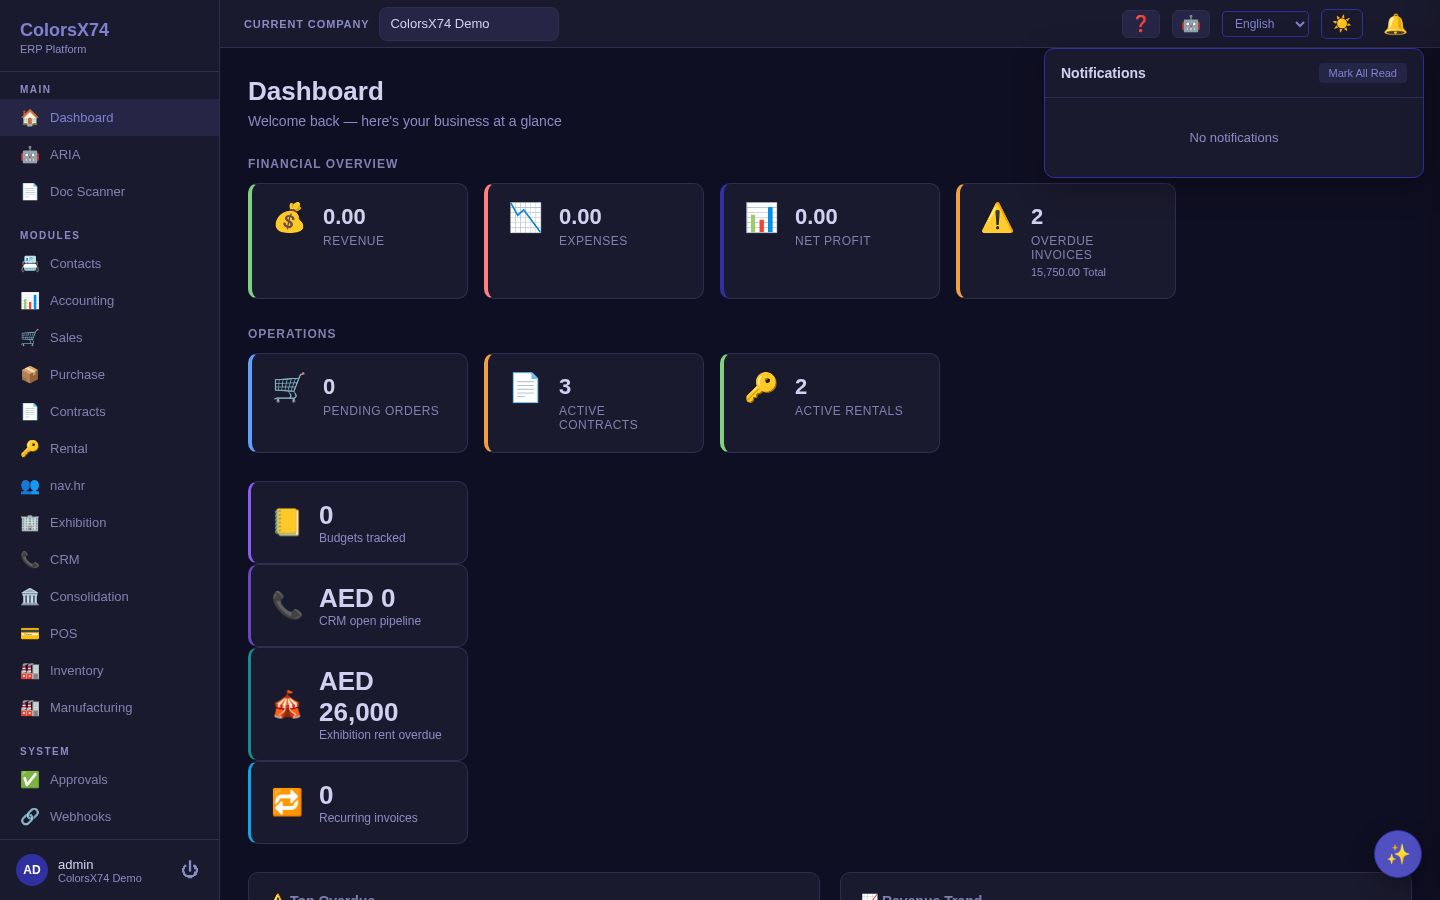Click the Manufacturing factory icon in sidebar
Screen dimensions: 1440x900
[x=30, y=707]
